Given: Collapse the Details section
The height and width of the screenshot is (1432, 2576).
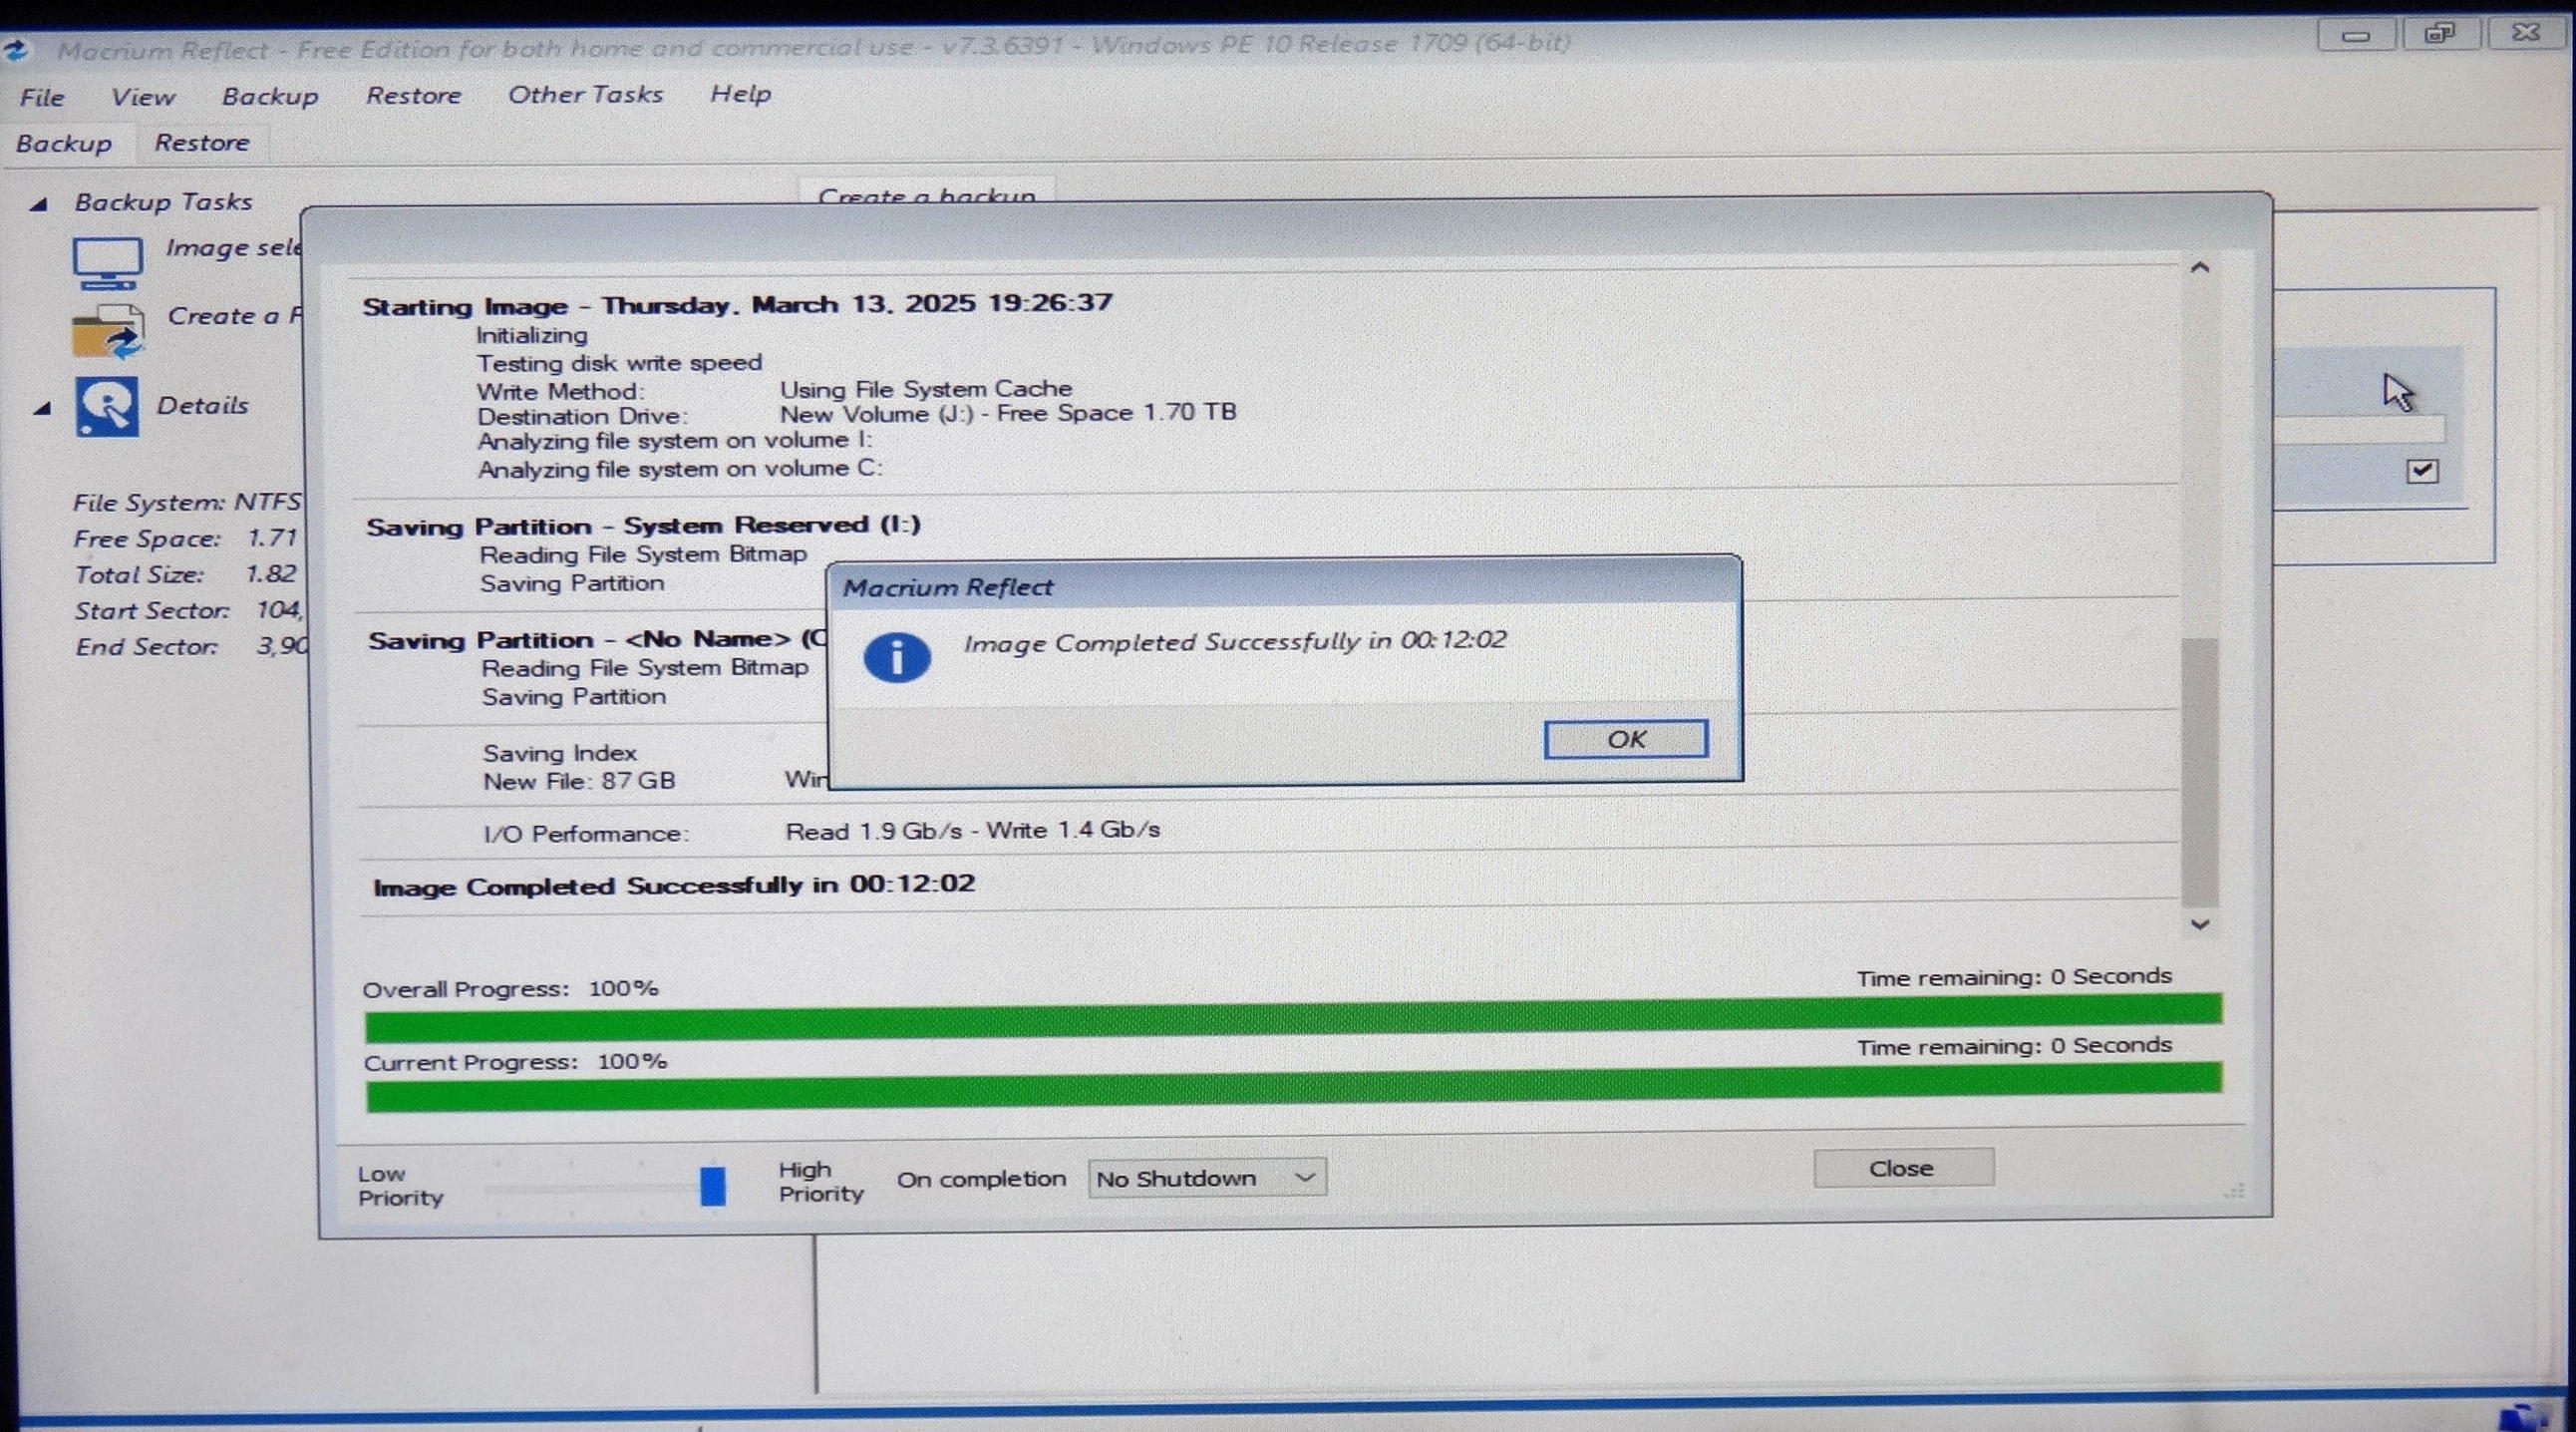Looking at the screenshot, I should point(42,407).
